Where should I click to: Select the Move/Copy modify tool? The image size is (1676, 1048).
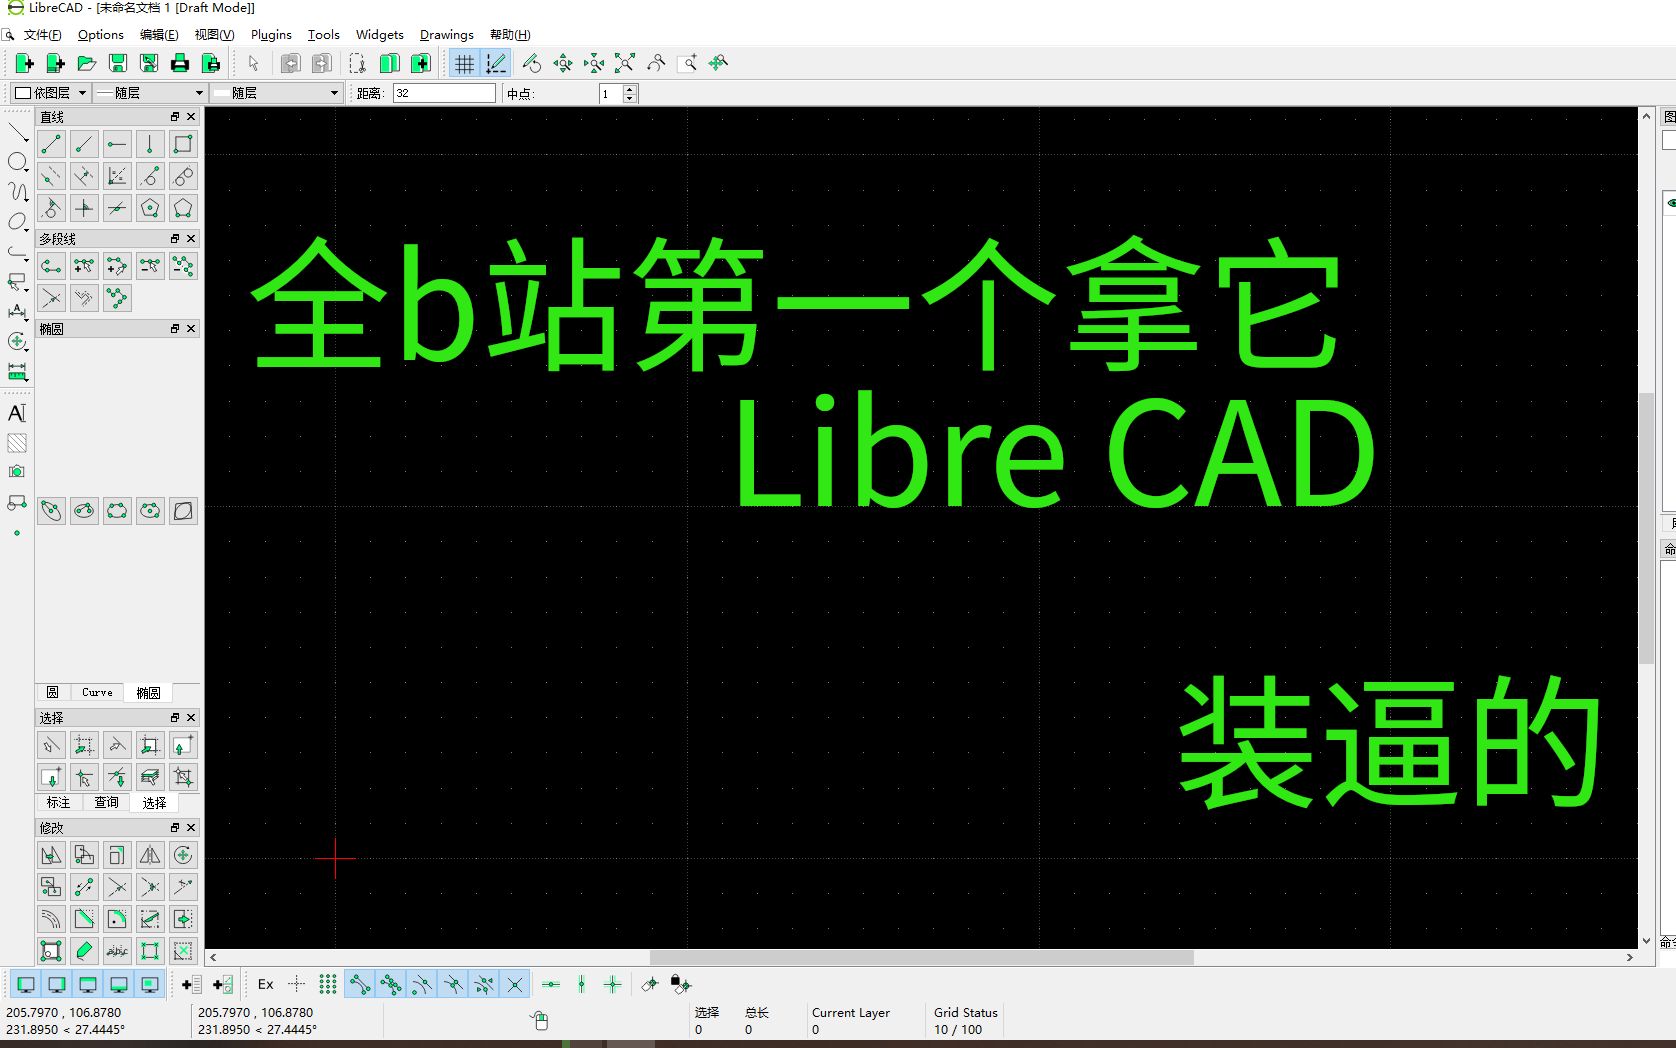click(51, 855)
